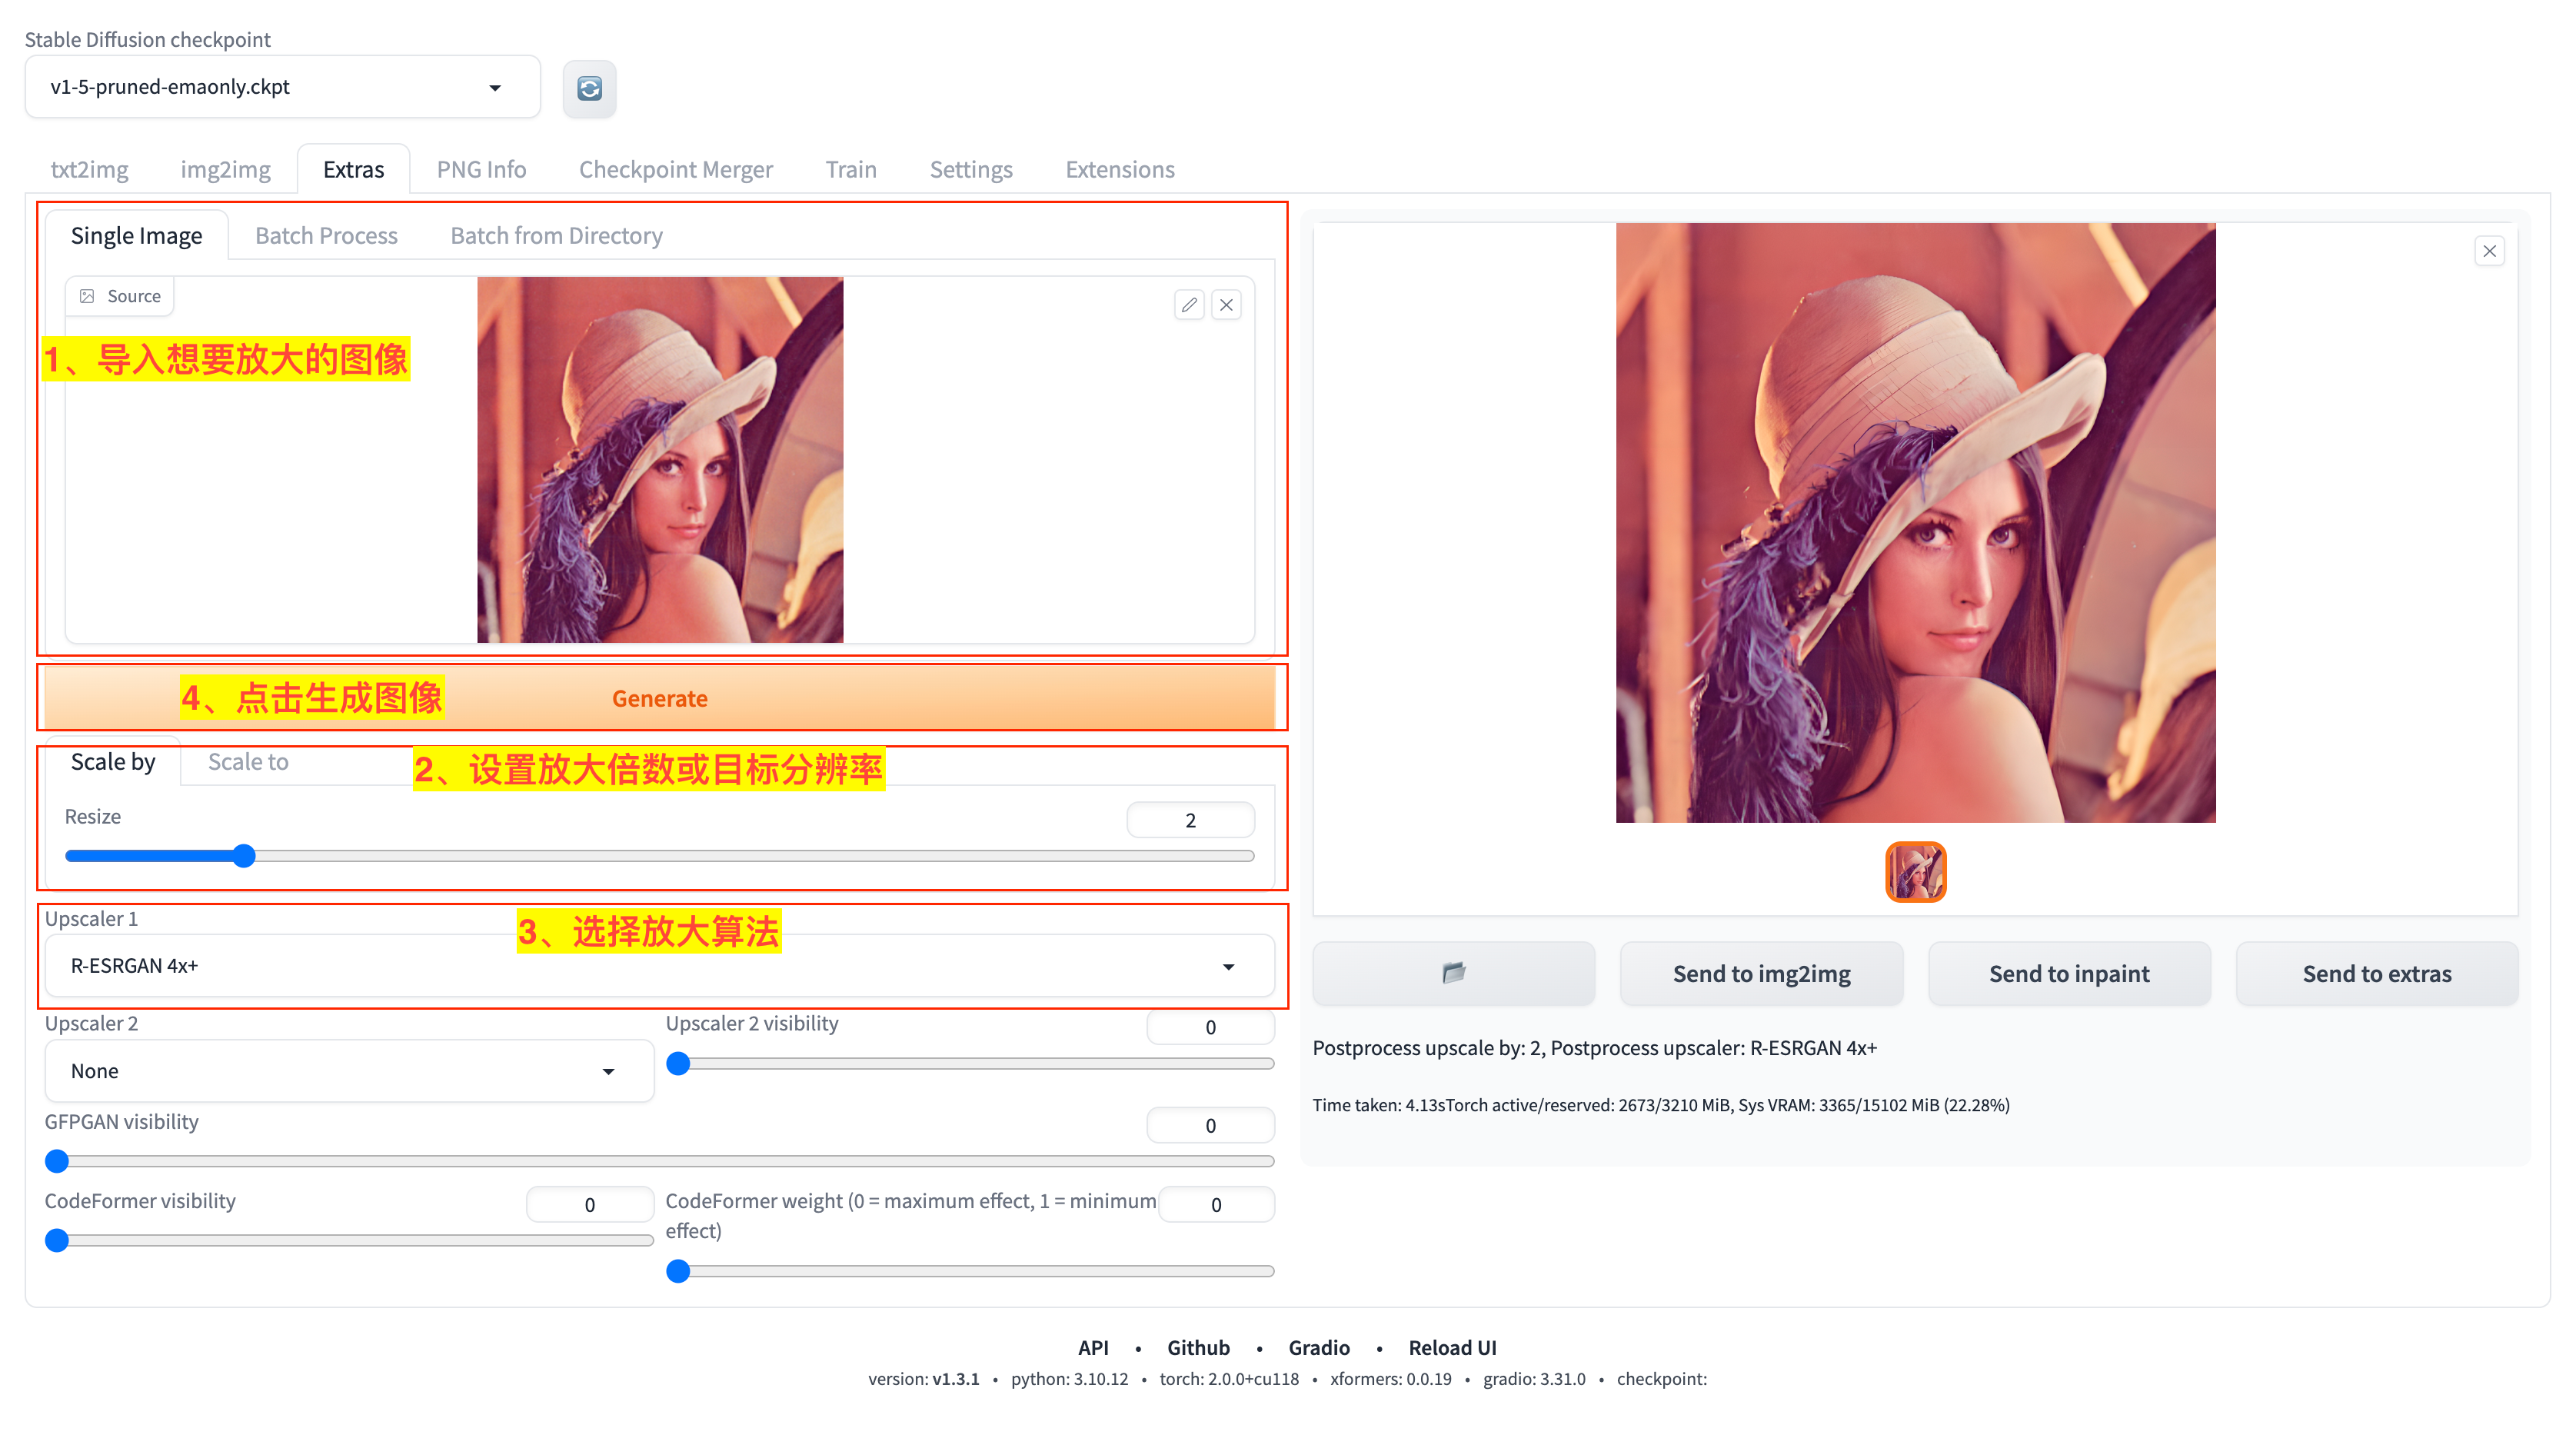Switch to the Batch Process tab
This screenshot has width=2576, height=1435.
[326, 236]
